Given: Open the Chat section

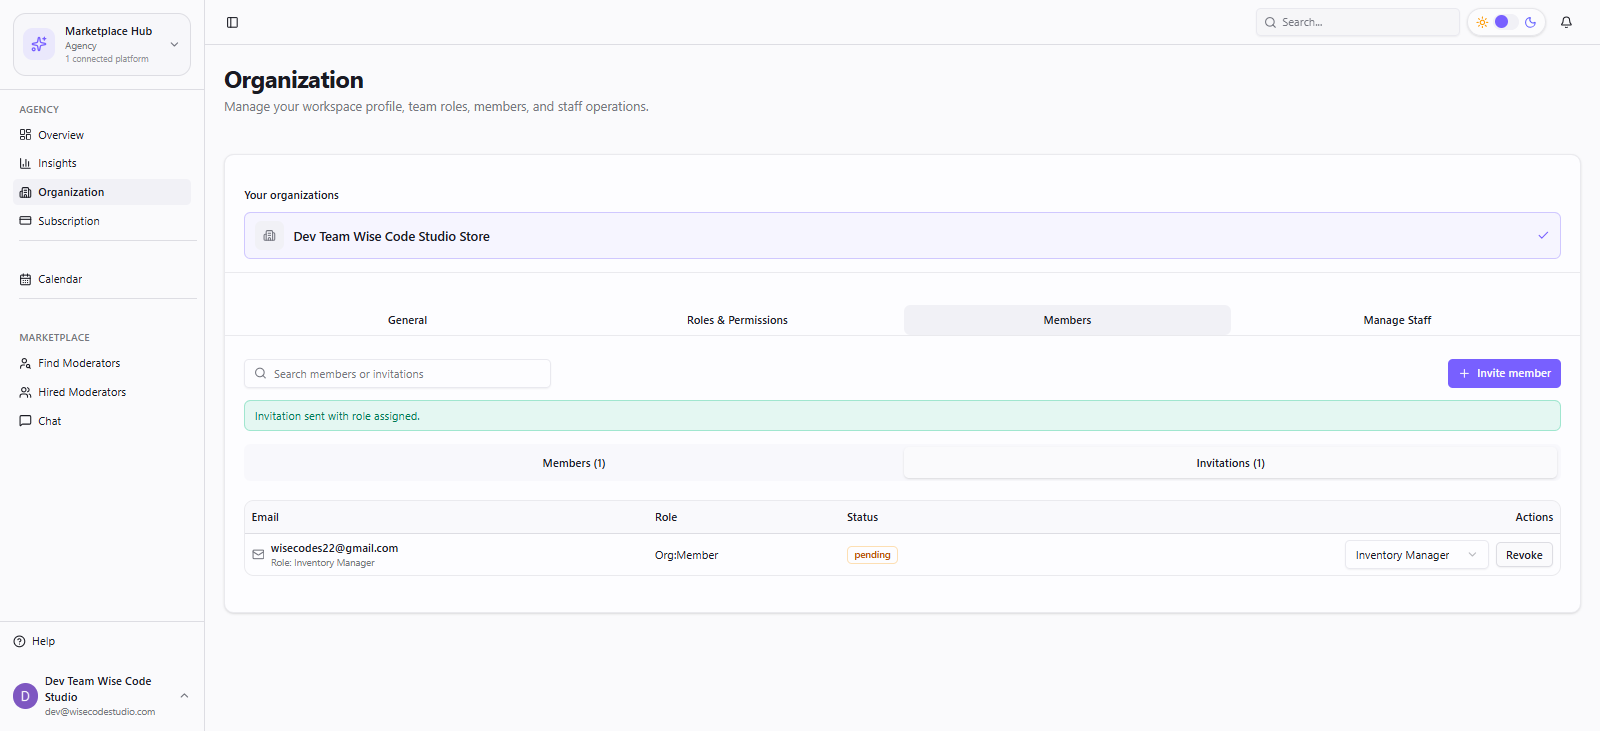Looking at the screenshot, I should tap(102, 421).
